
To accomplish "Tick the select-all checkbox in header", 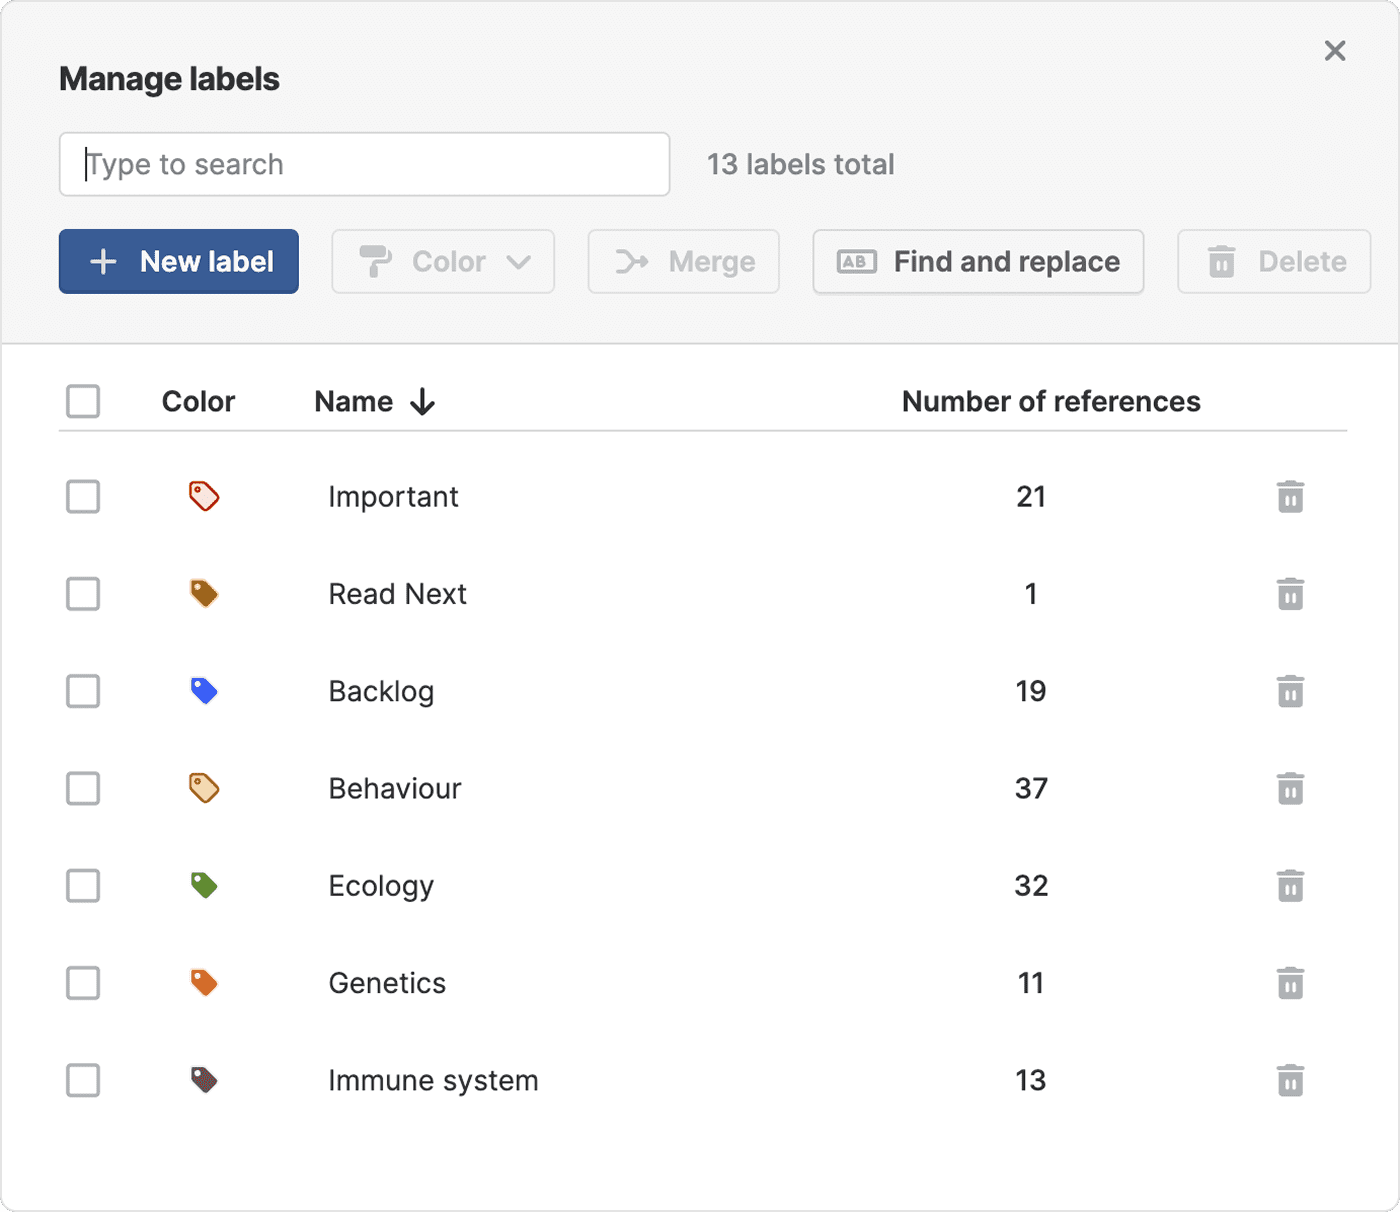I will pyautogui.click(x=83, y=401).
